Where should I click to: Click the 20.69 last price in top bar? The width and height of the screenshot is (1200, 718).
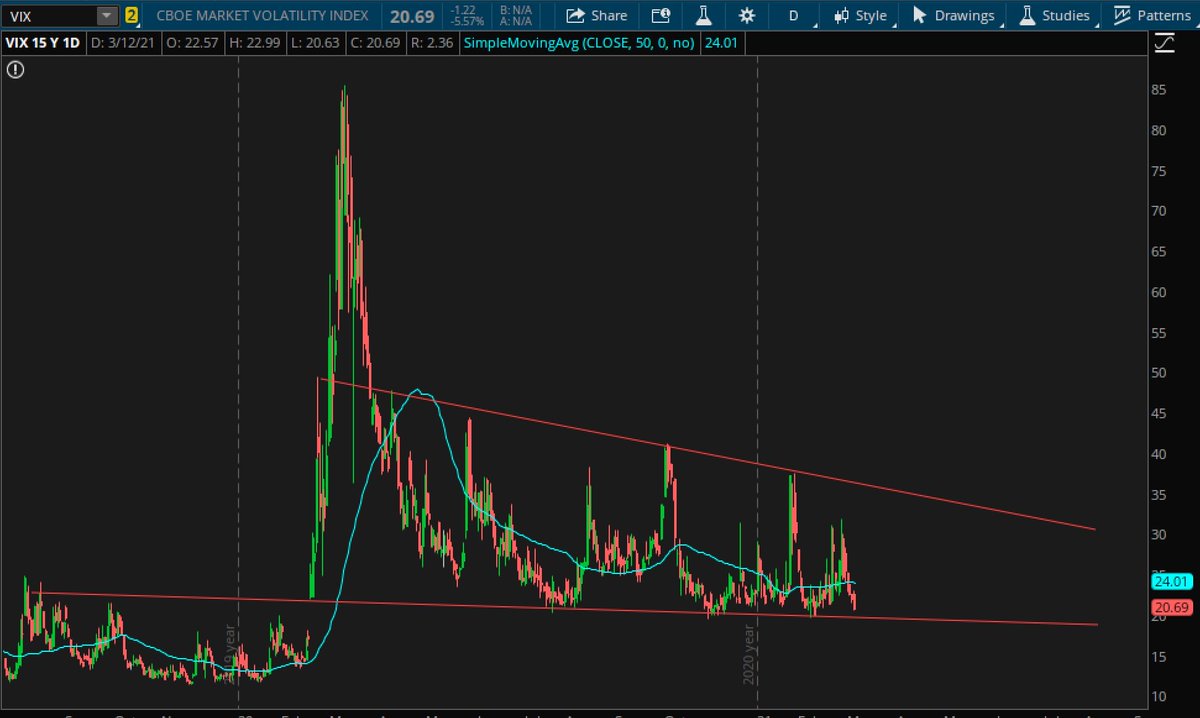click(x=411, y=16)
